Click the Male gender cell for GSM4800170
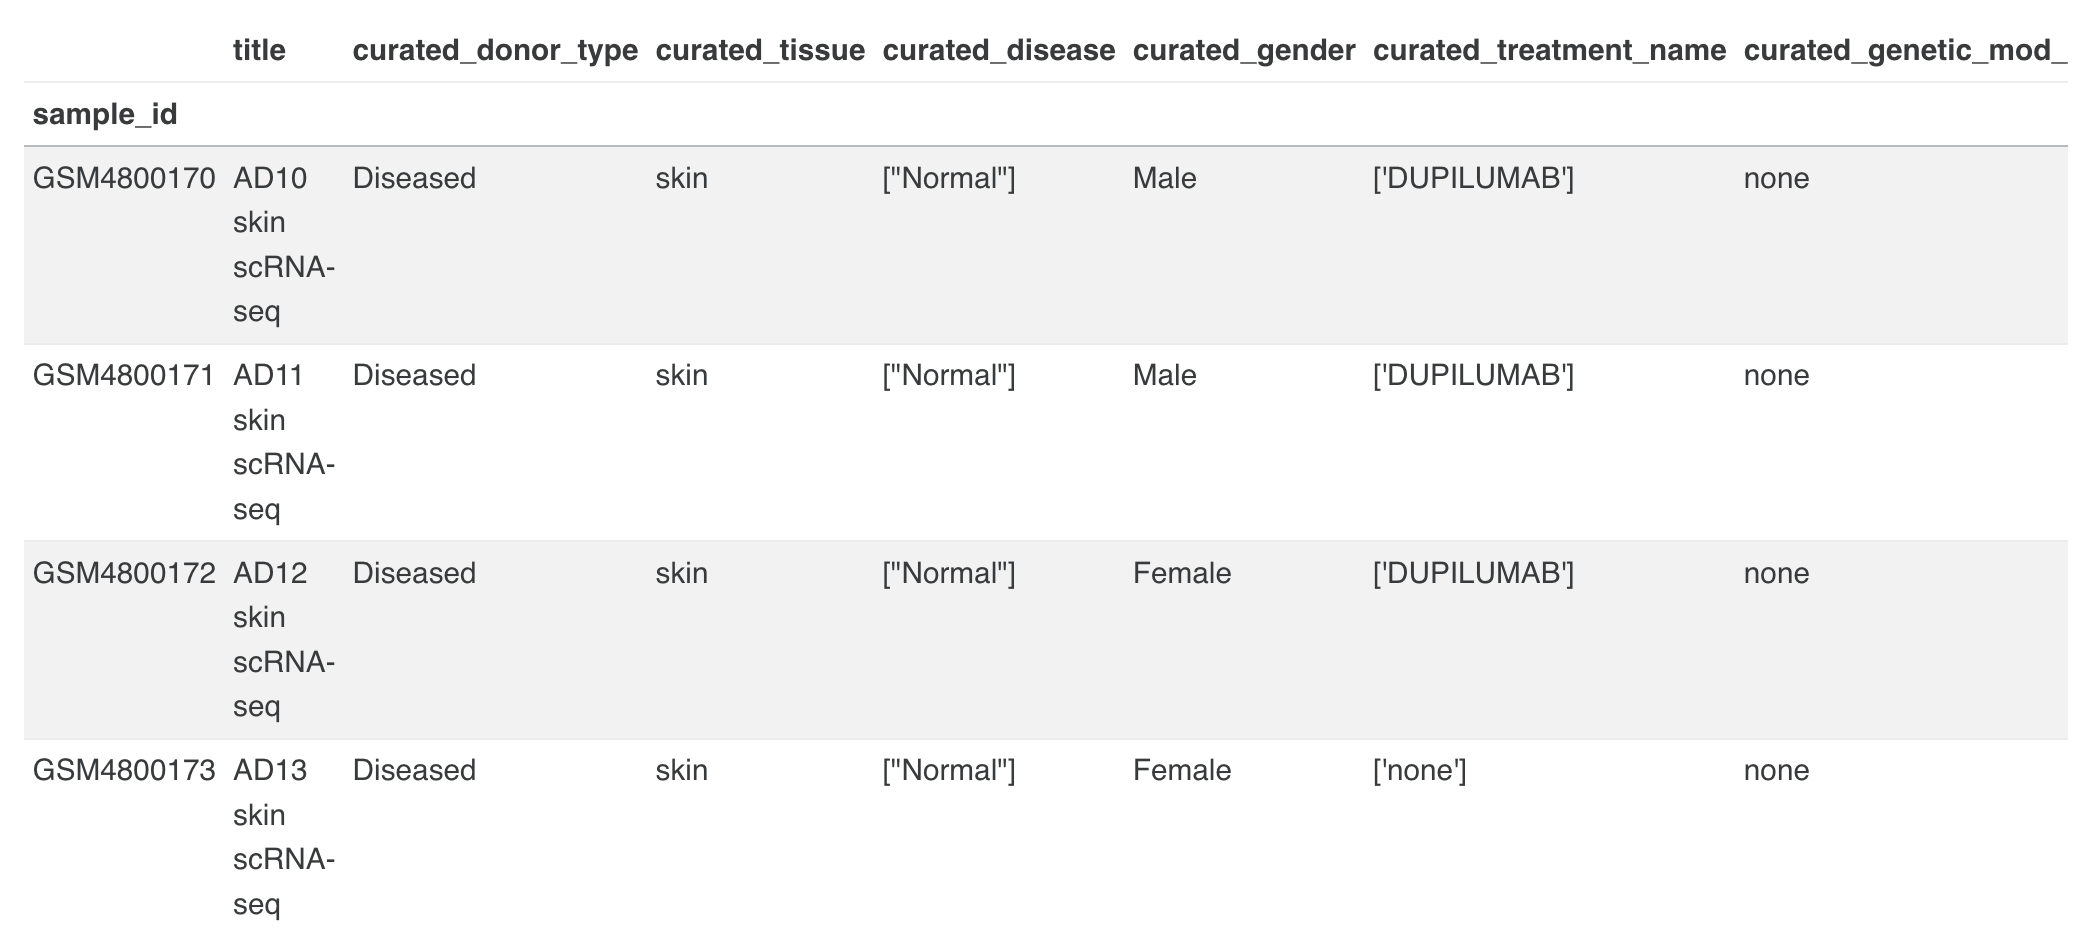The height and width of the screenshot is (932, 2080). pyautogui.click(x=1164, y=178)
